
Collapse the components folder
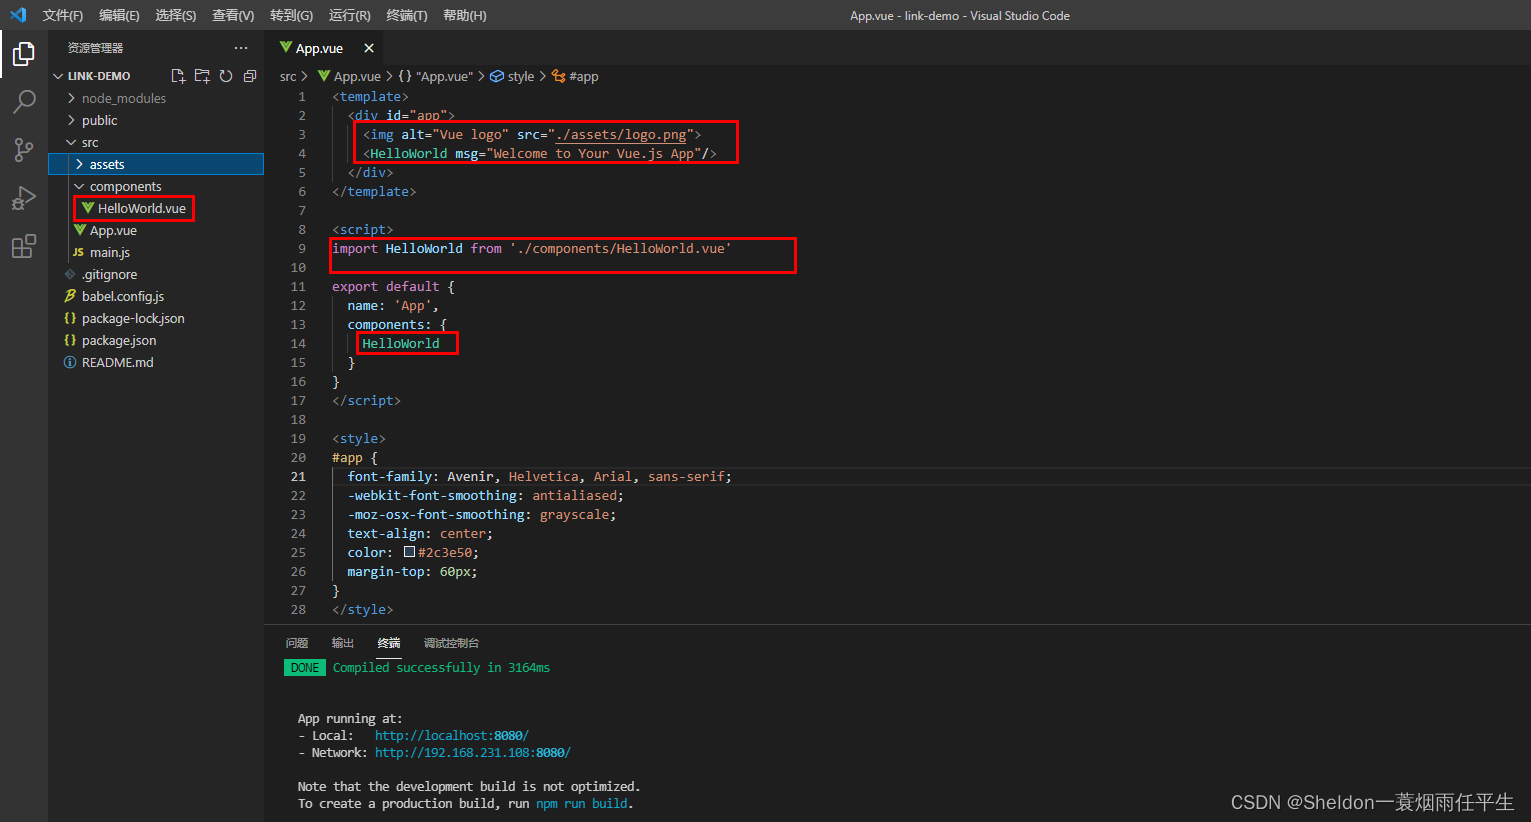(79, 186)
